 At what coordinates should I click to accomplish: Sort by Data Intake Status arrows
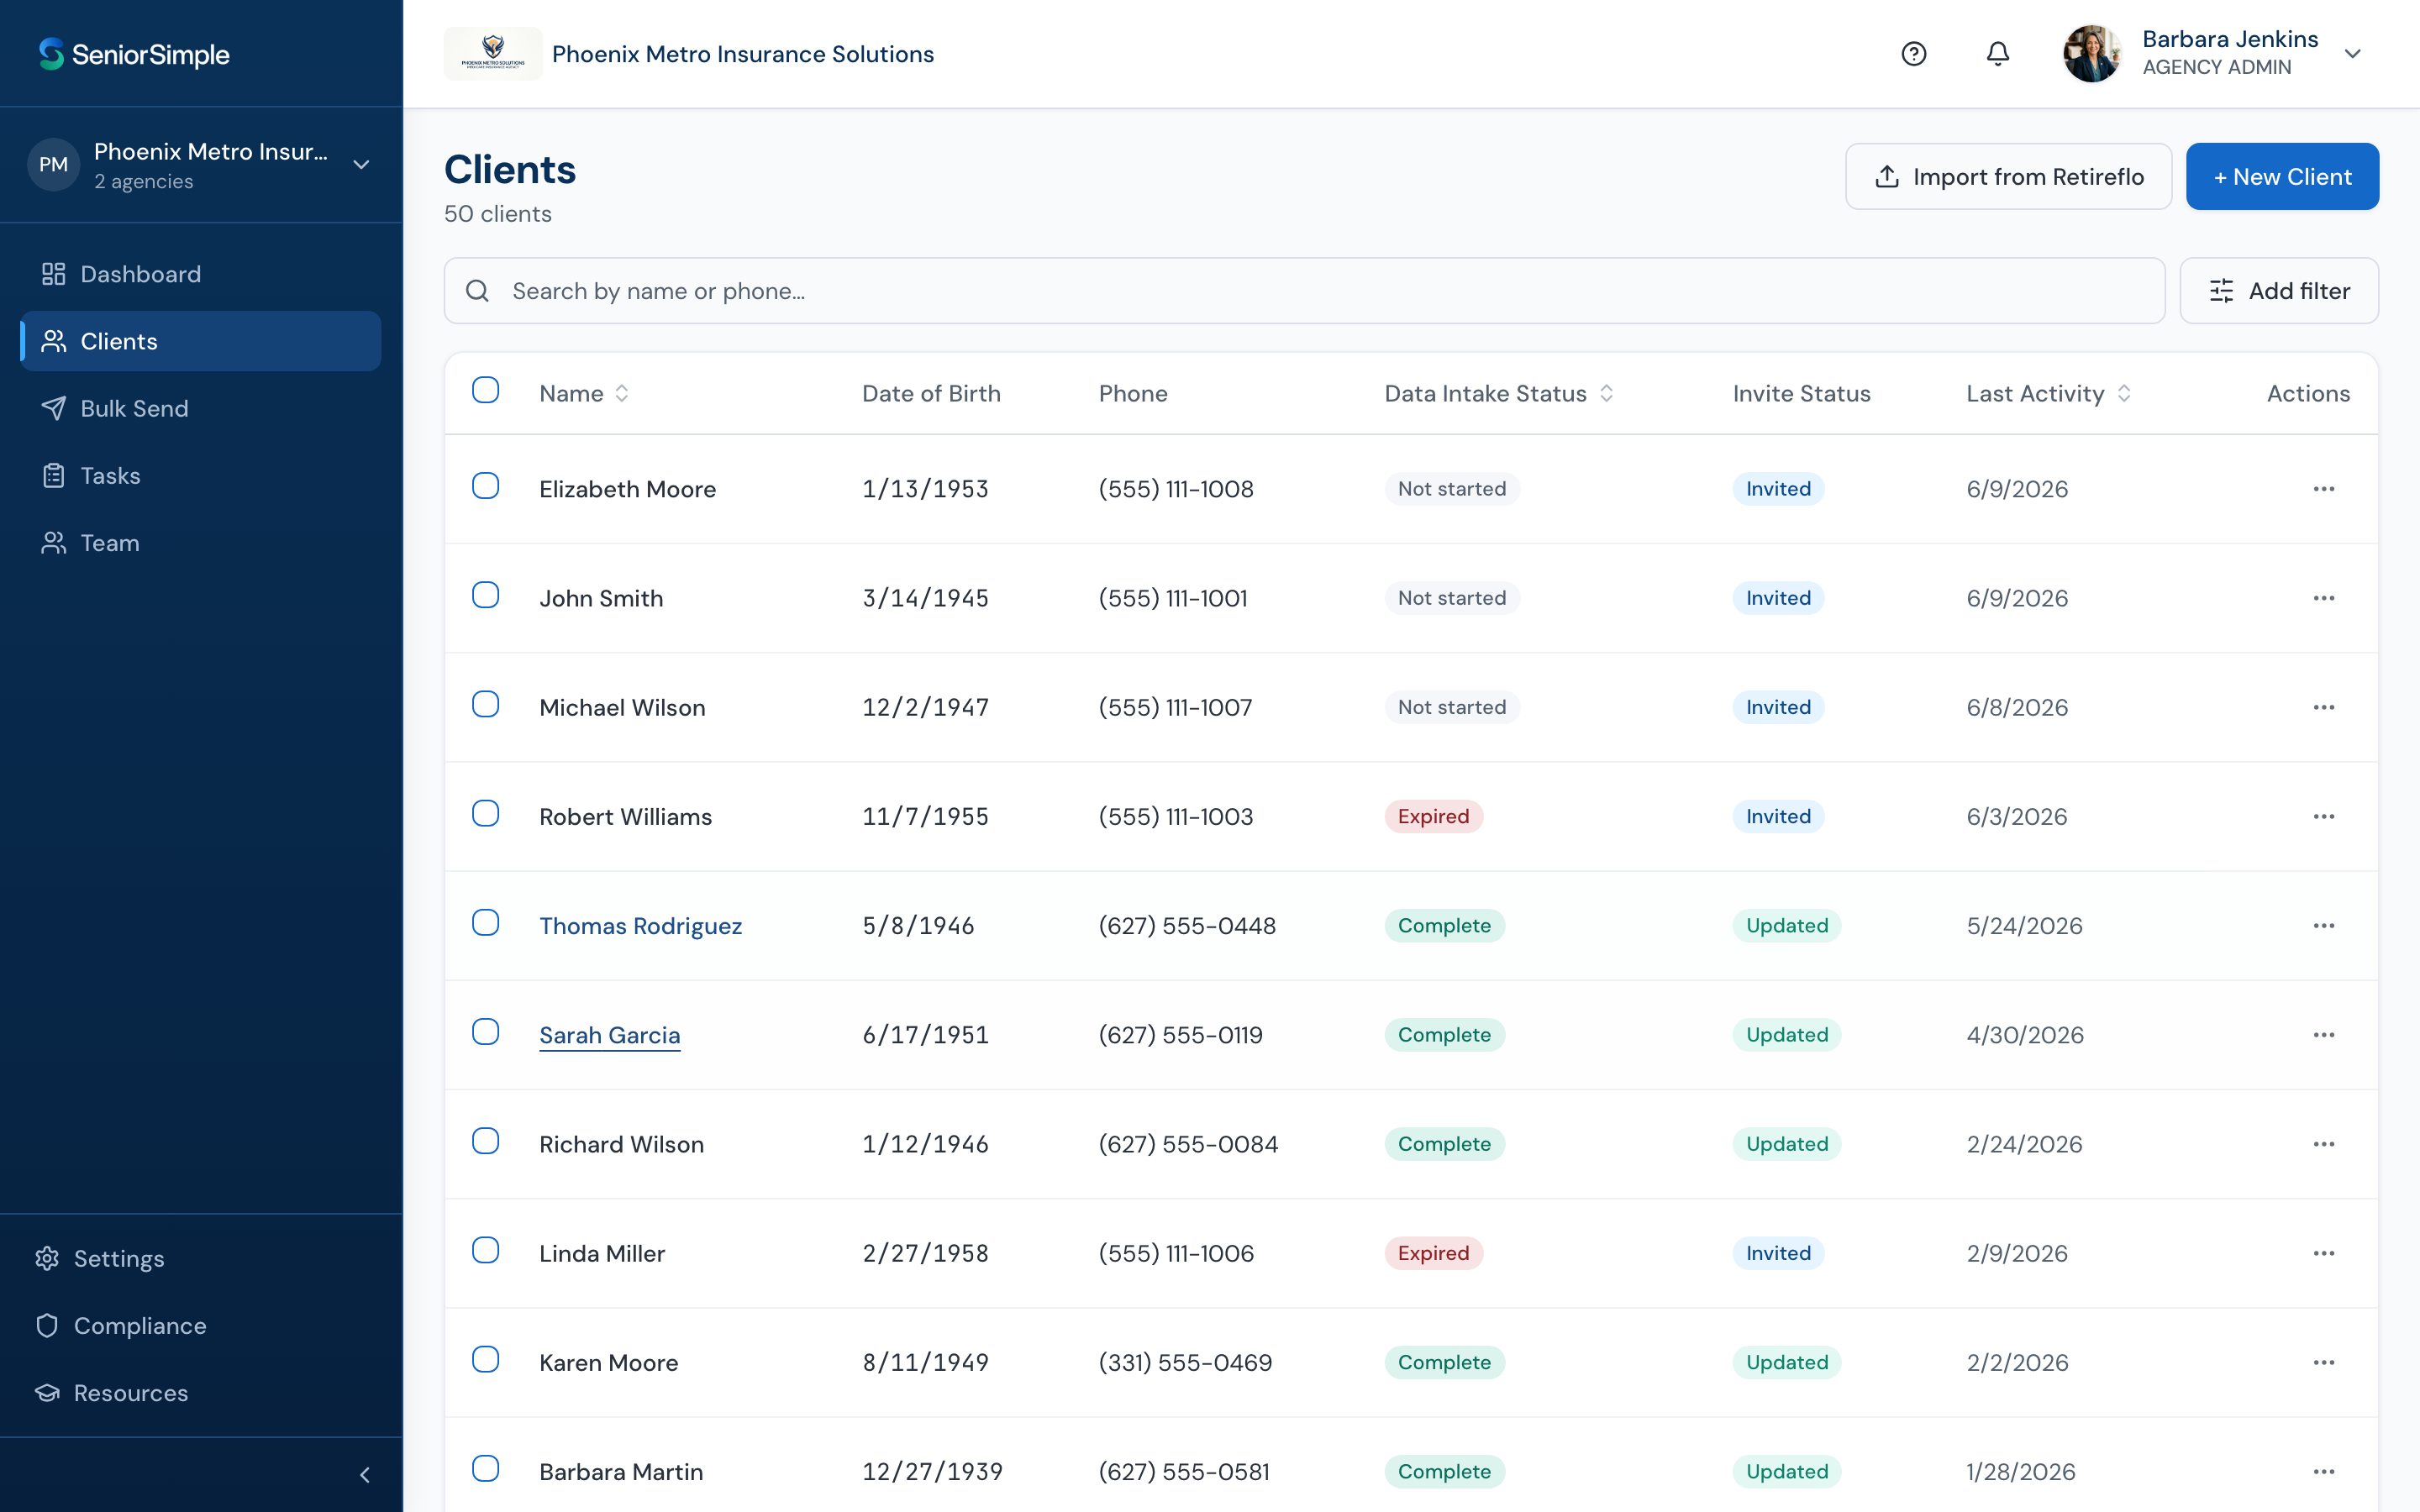click(1606, 394)
